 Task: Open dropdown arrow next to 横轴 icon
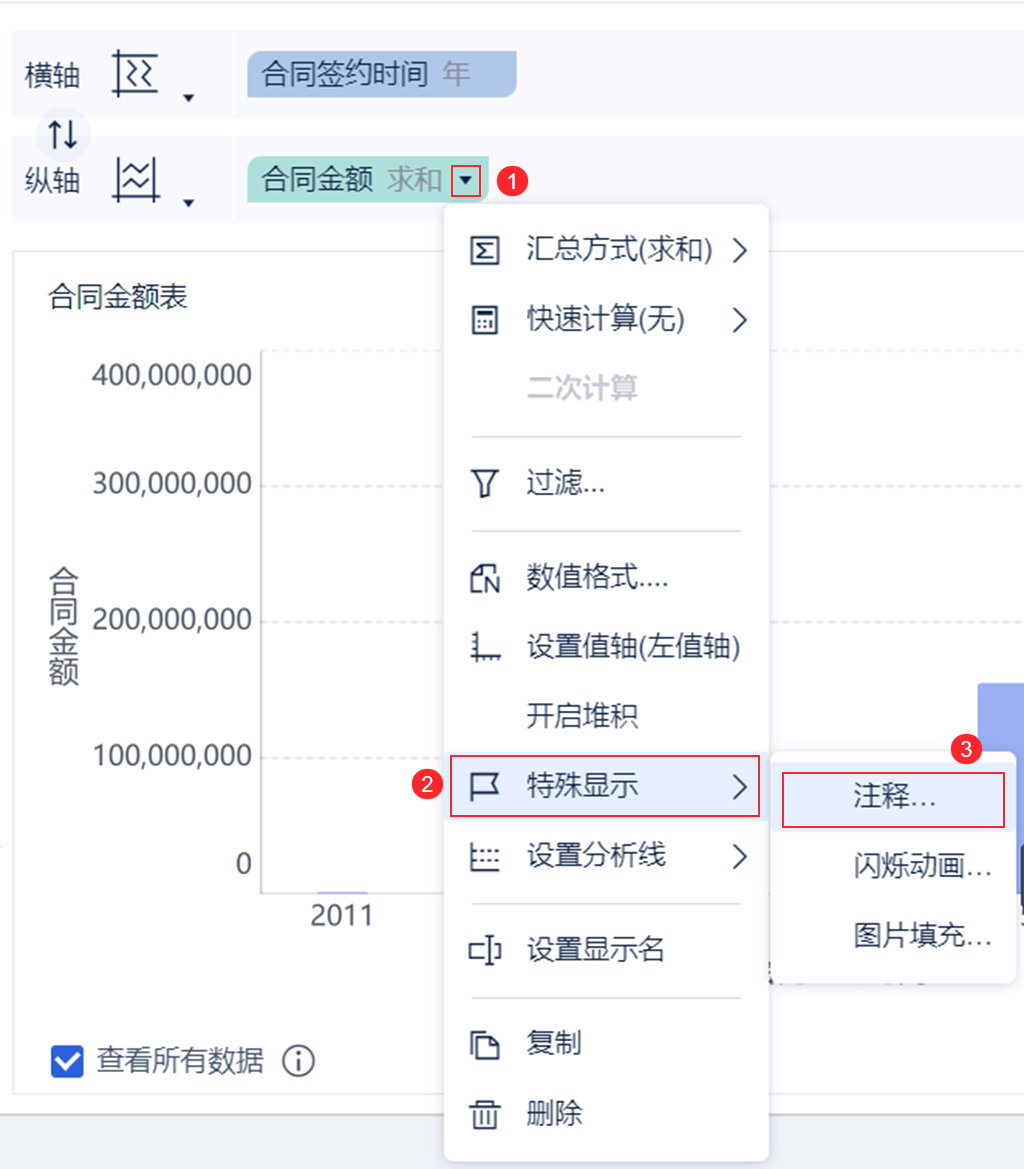(189, 98)
